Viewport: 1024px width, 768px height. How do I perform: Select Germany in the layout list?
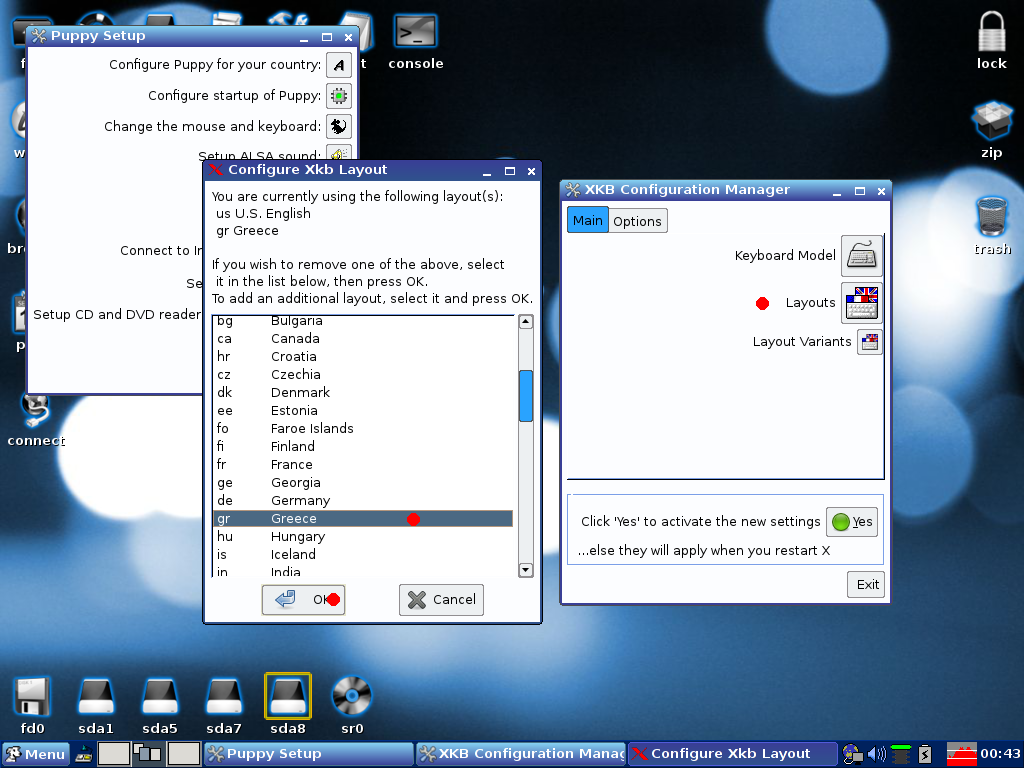363,501
